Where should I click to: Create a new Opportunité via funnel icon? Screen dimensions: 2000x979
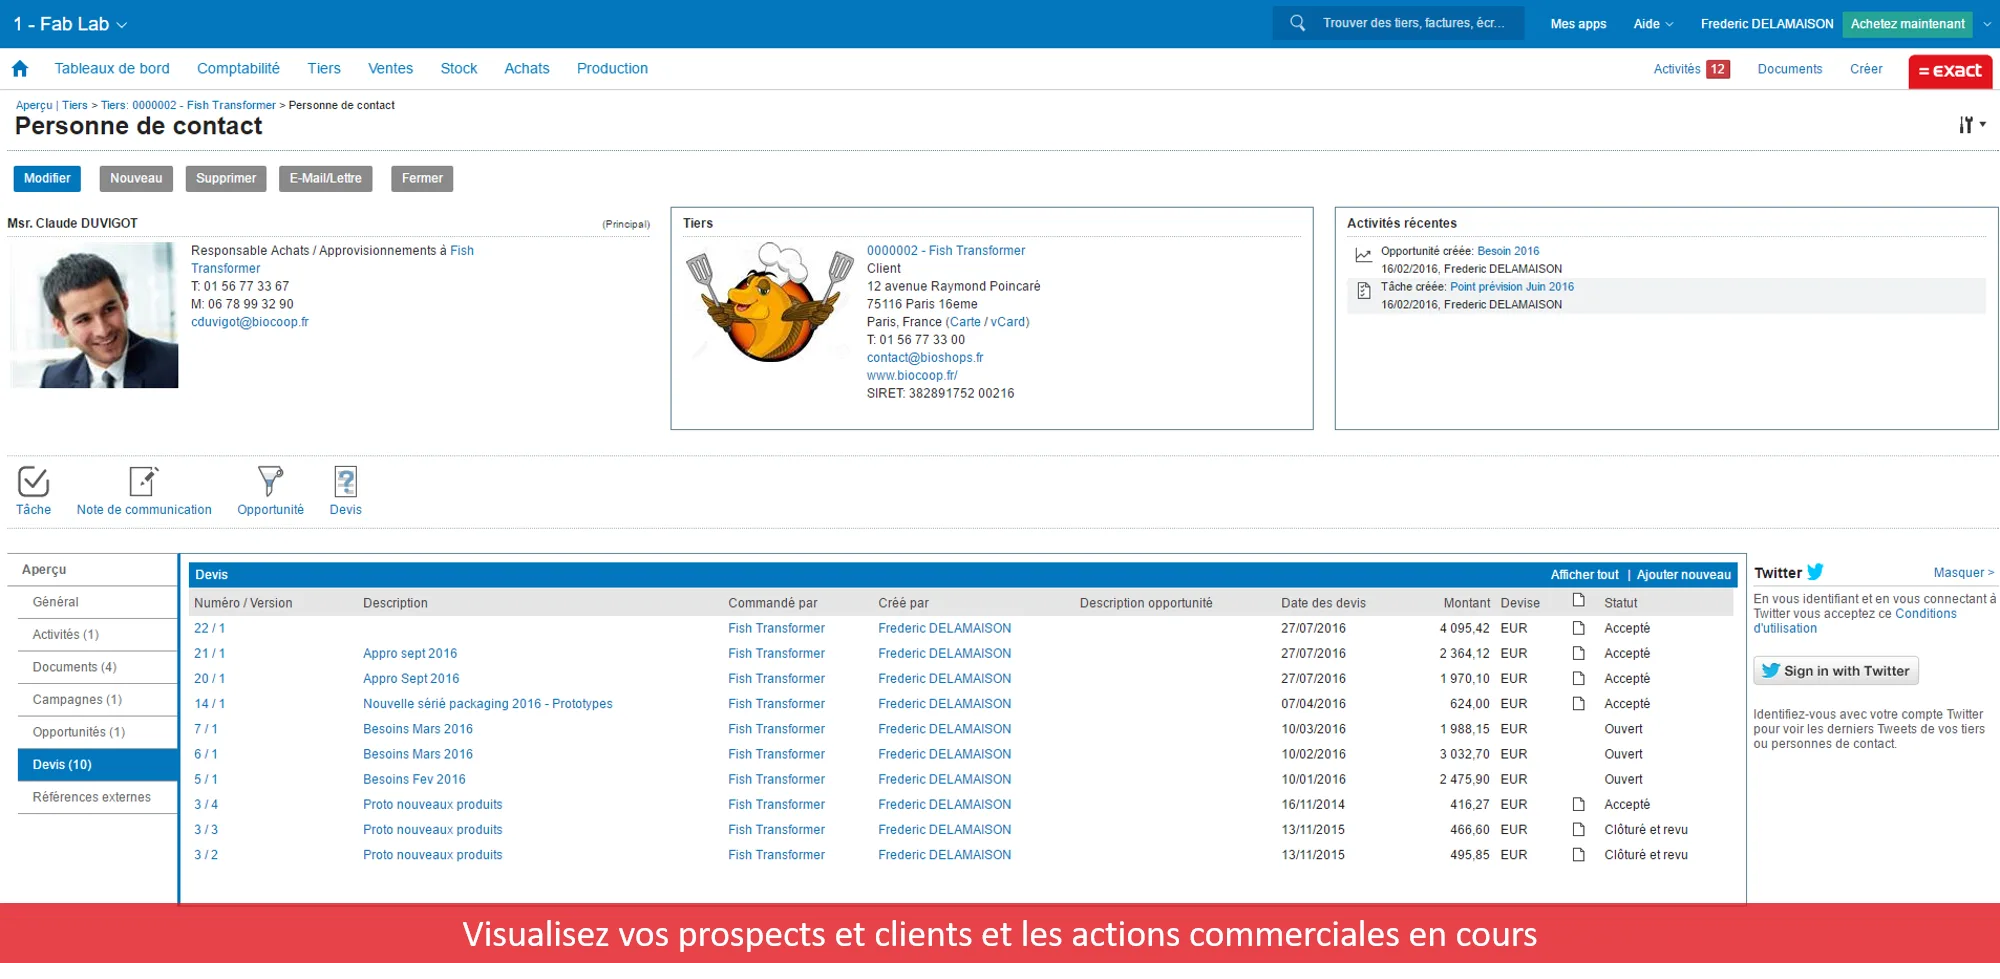pos(270,482)
